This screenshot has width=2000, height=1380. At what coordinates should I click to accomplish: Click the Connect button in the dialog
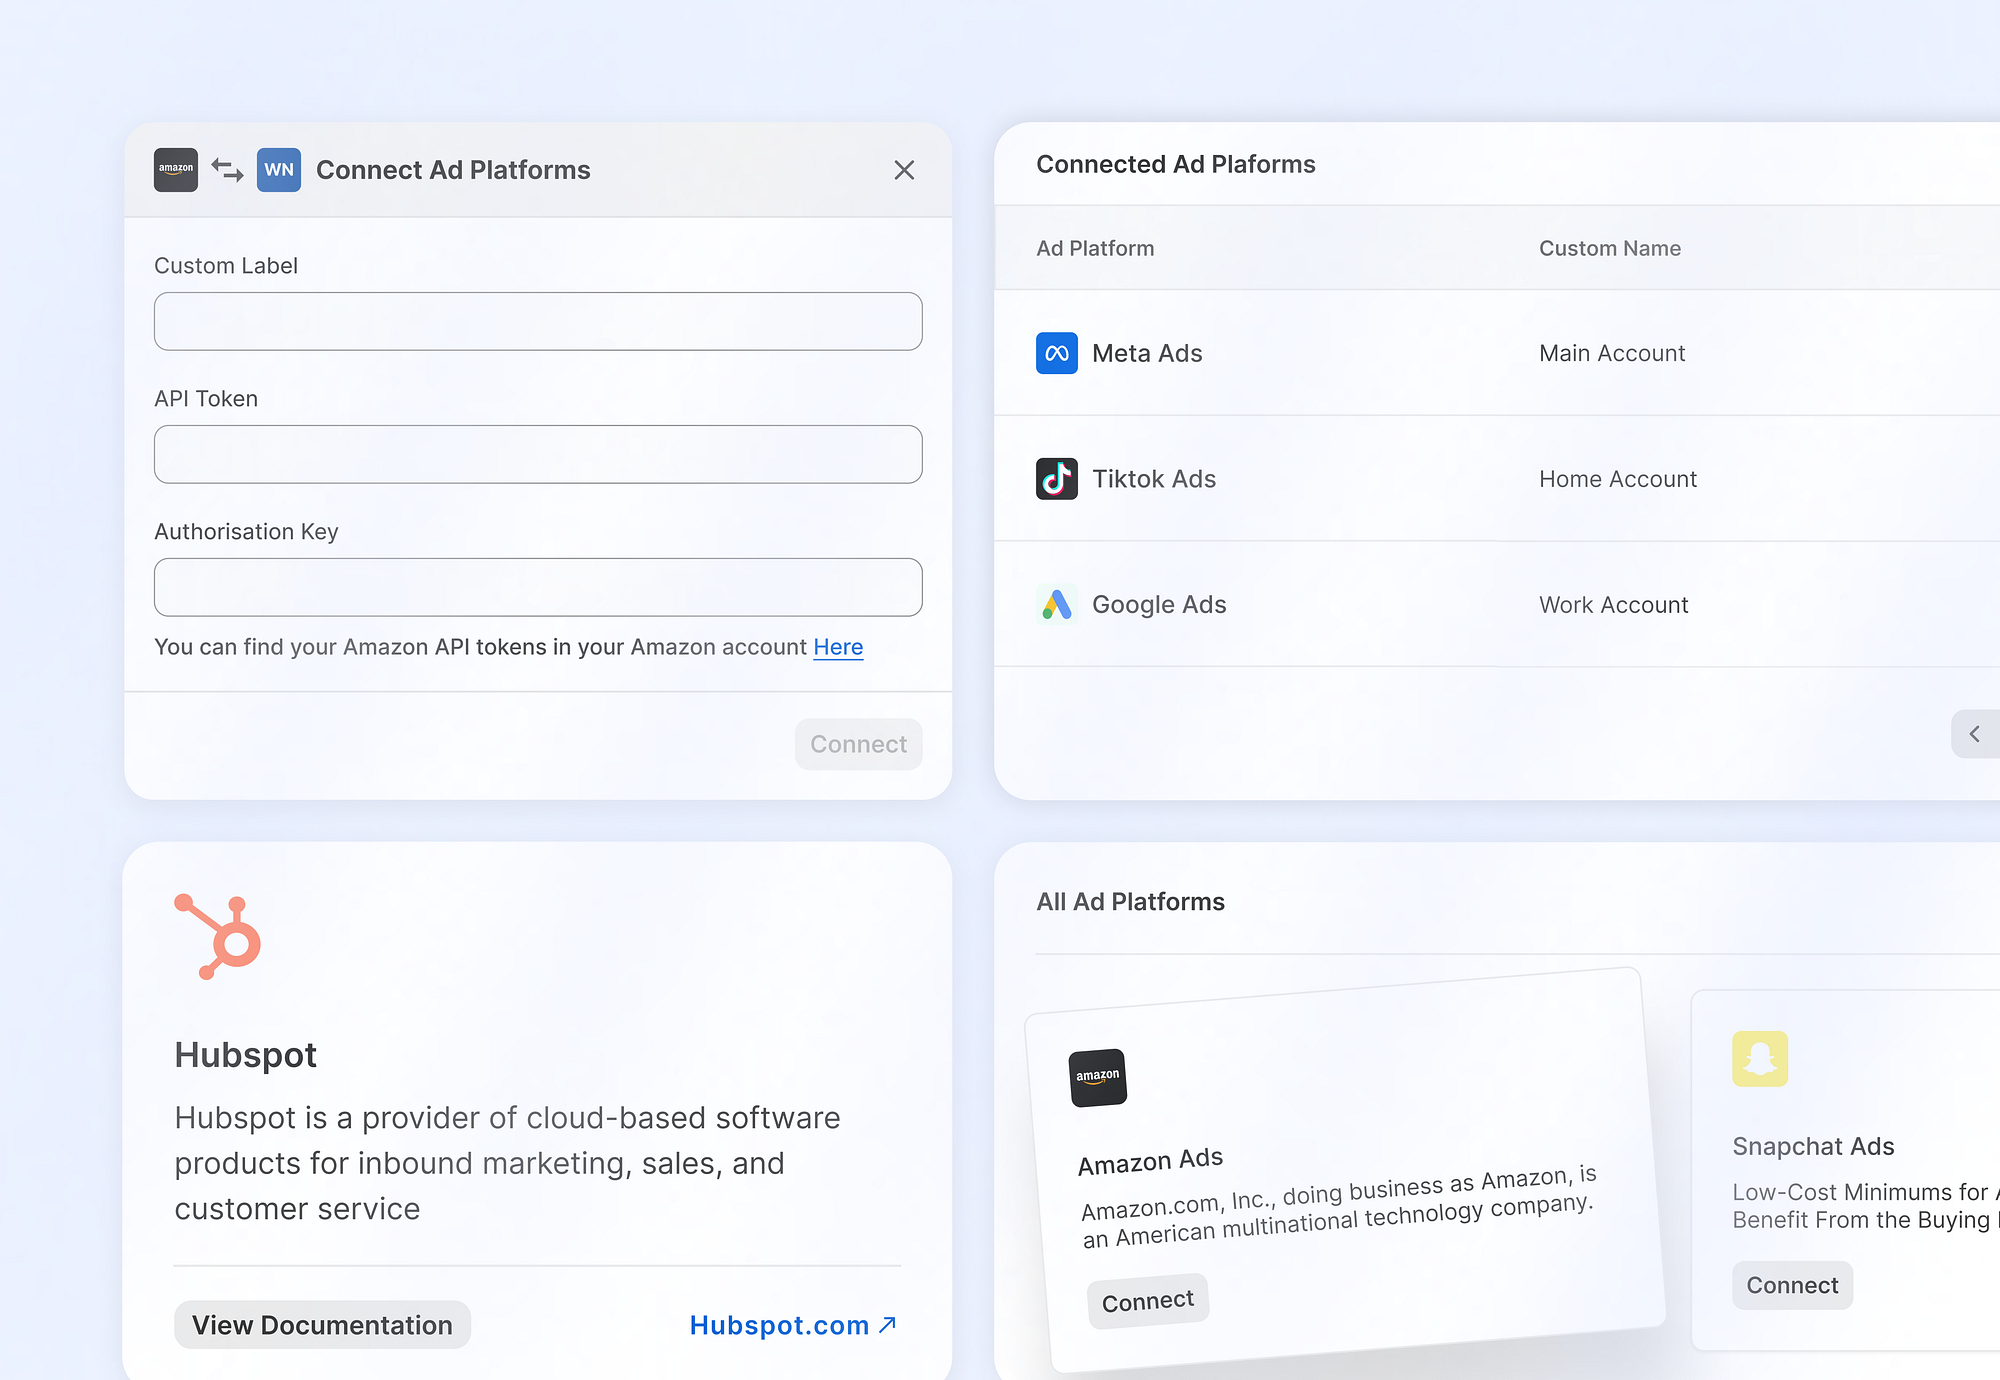[859, 744]
